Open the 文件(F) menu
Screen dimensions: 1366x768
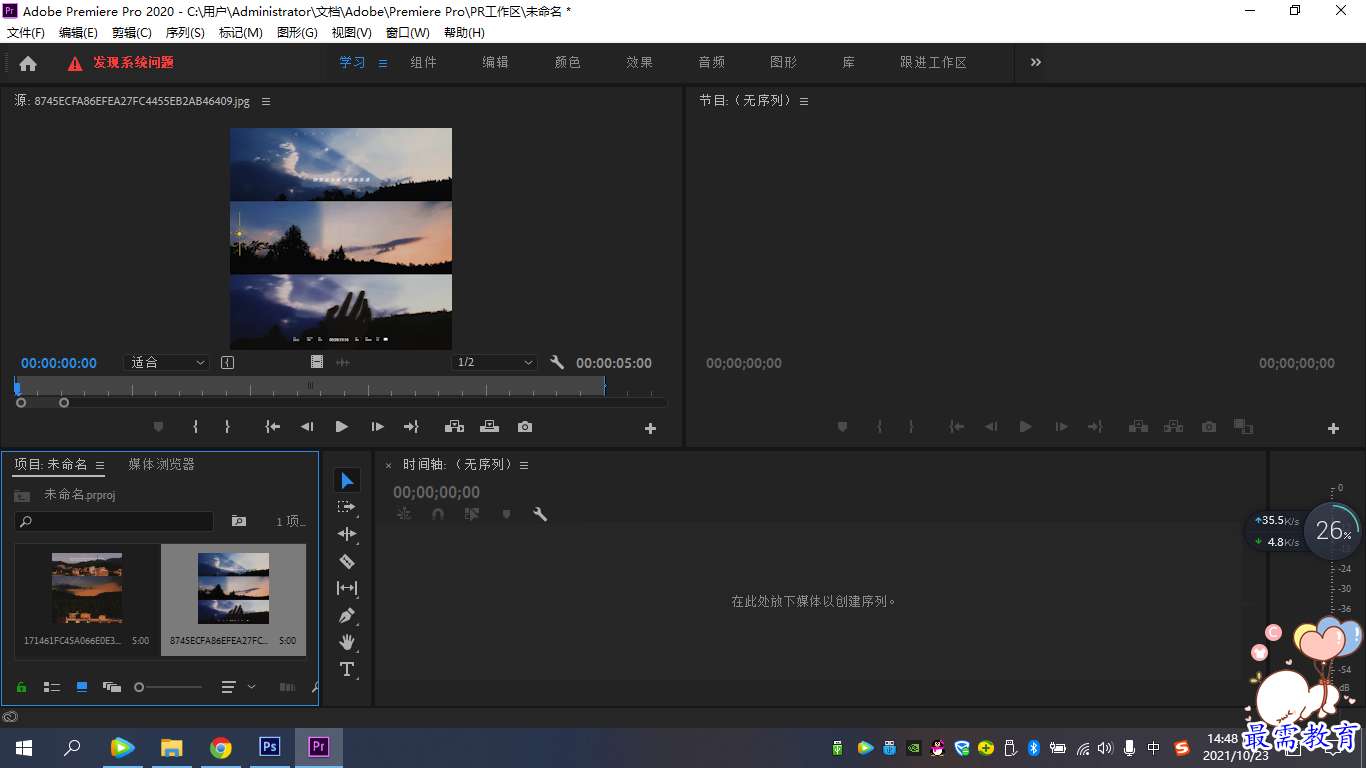point(26,33)
